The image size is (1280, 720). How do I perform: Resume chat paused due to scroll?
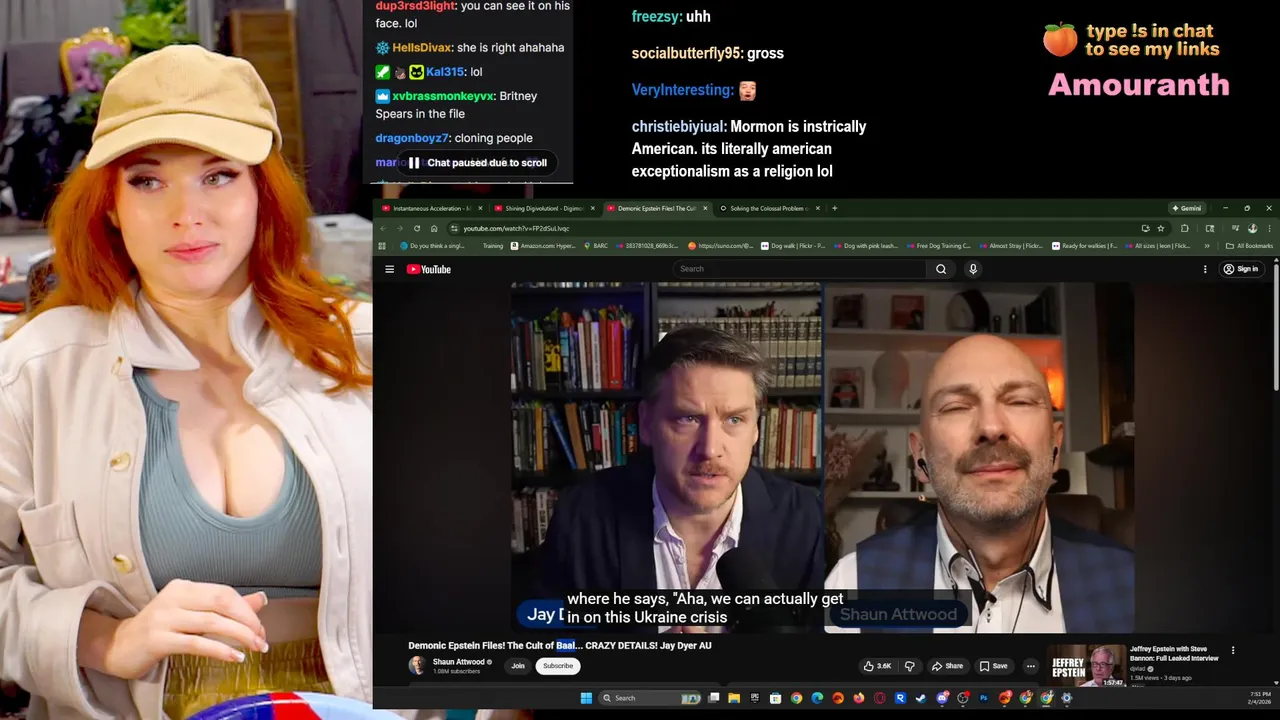[x=478, y=163]
